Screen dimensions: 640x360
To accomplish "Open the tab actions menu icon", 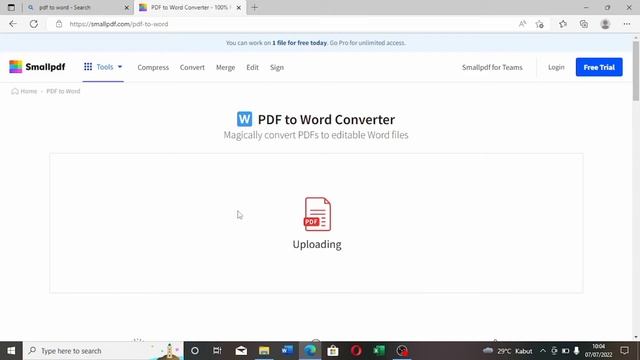I will pyautogui.click(x=11, y=7).
